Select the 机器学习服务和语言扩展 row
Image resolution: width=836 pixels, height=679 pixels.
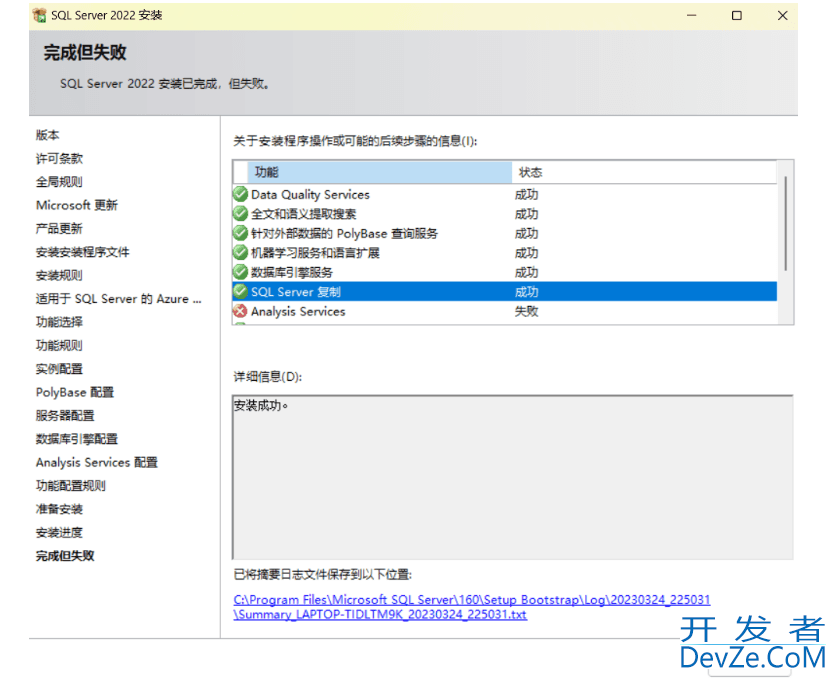(x=504, y=253)
